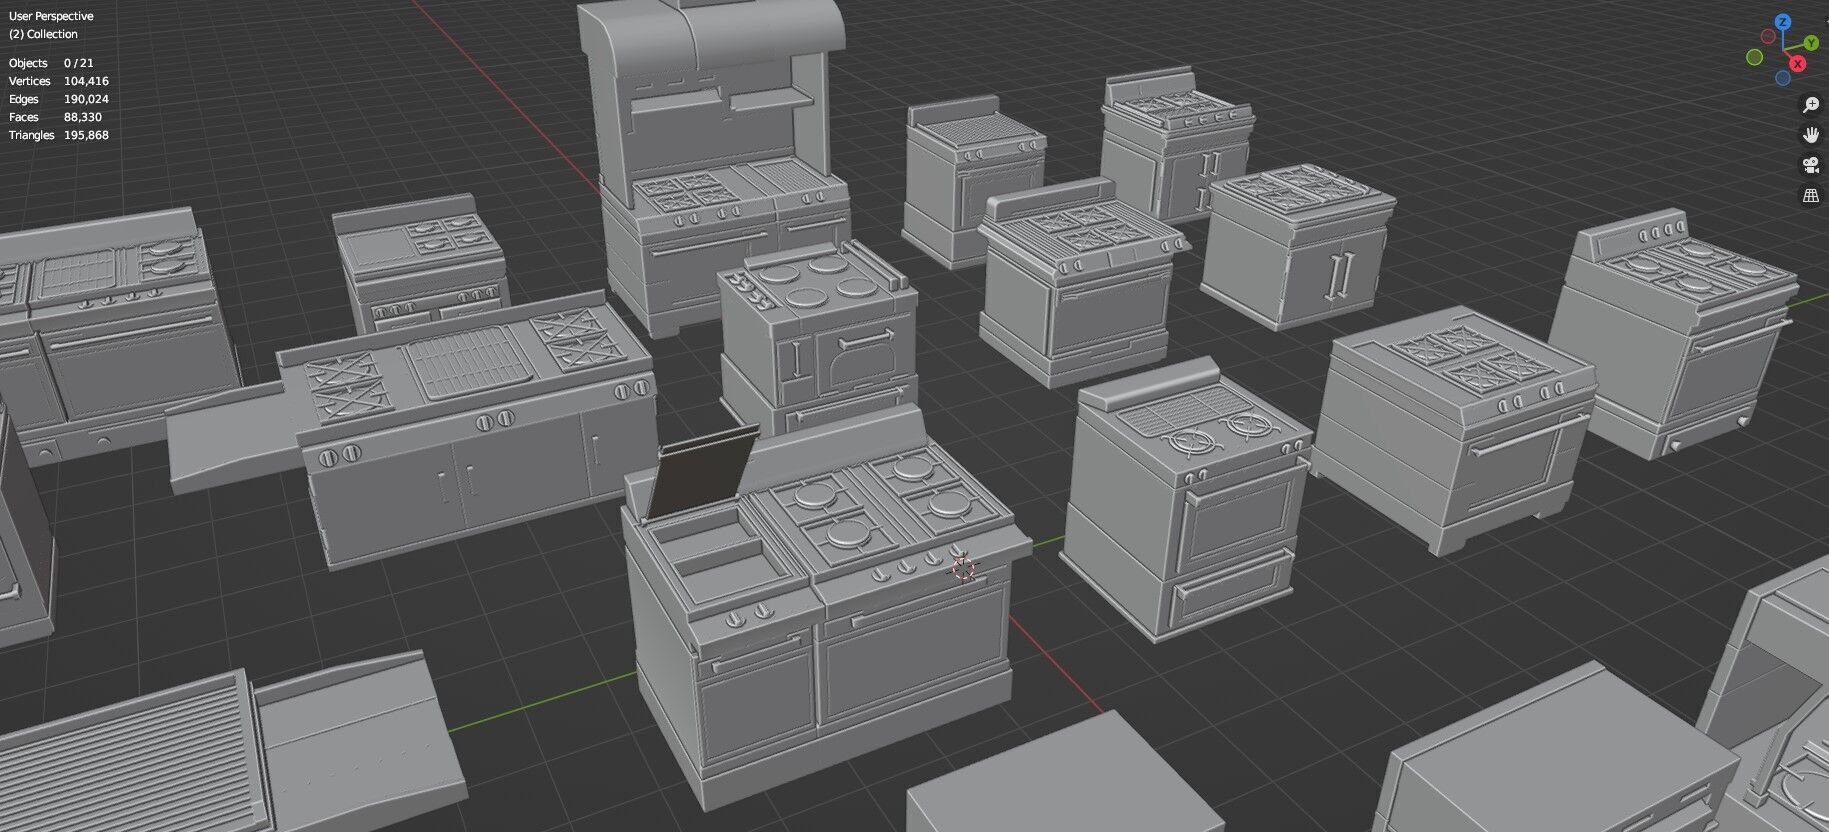Click the Objects '0 / 21' statistic
Screen dimensions: 1829x832
pos(78,63)
